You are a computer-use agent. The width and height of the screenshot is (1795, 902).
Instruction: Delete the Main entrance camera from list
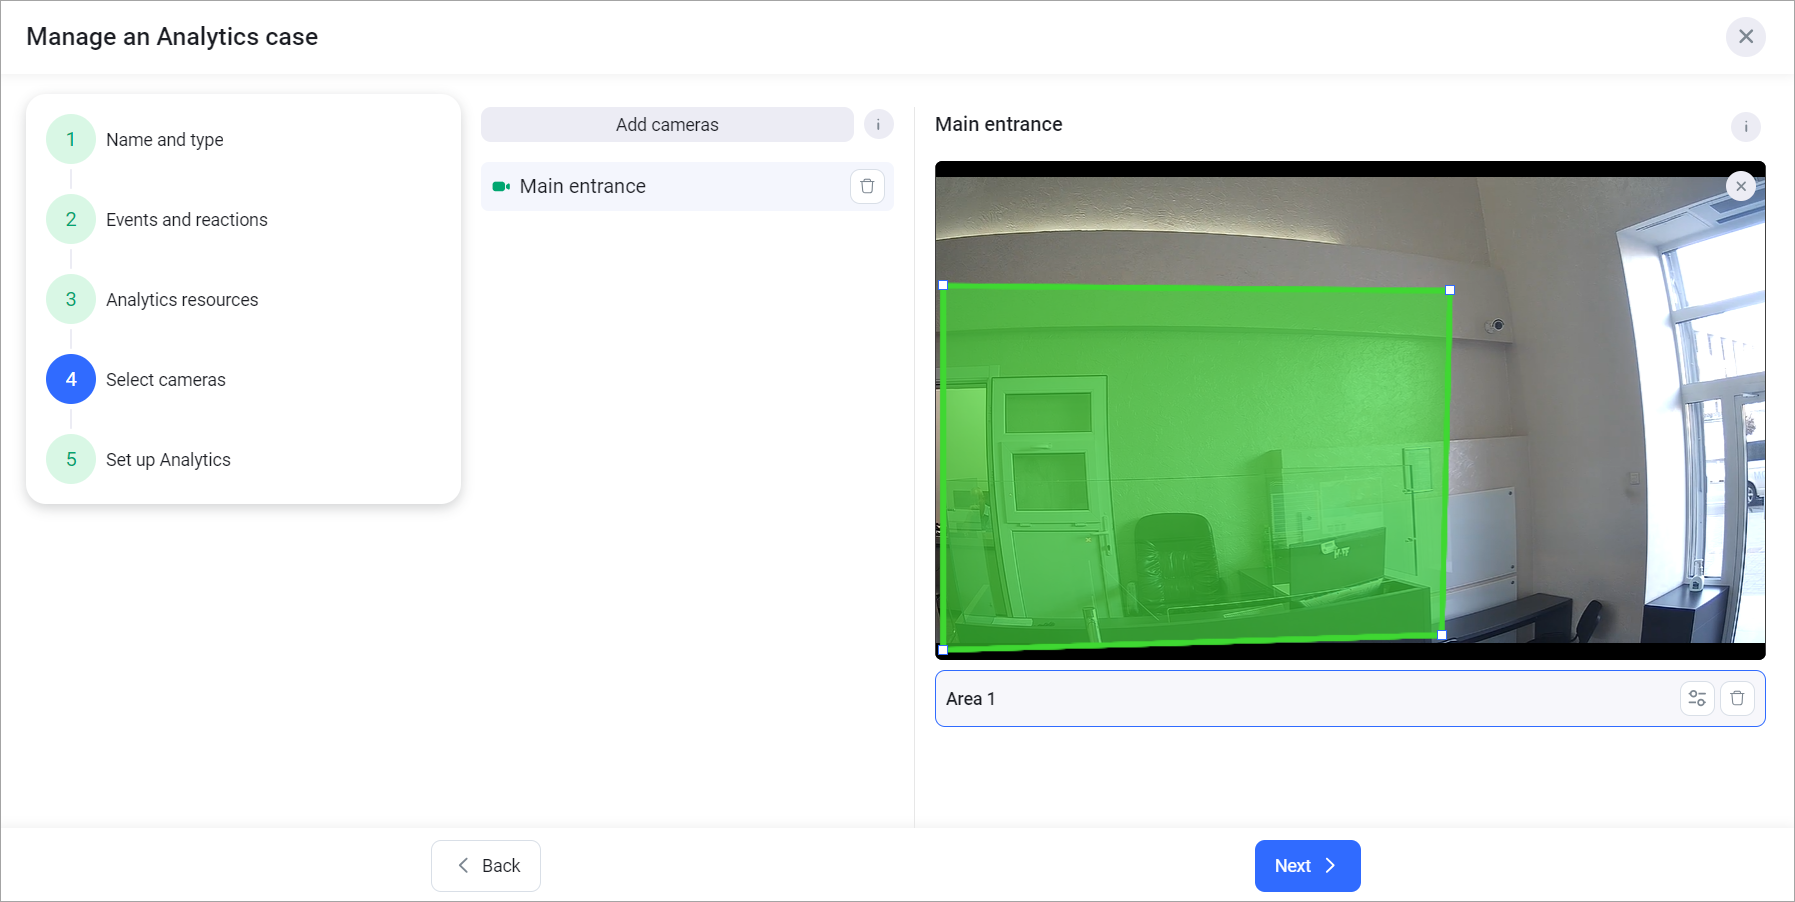pos(867,186)
